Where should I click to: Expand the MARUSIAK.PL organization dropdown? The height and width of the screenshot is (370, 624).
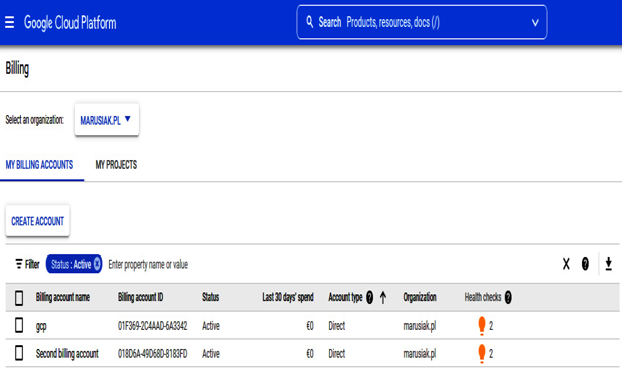pos(107,120)
